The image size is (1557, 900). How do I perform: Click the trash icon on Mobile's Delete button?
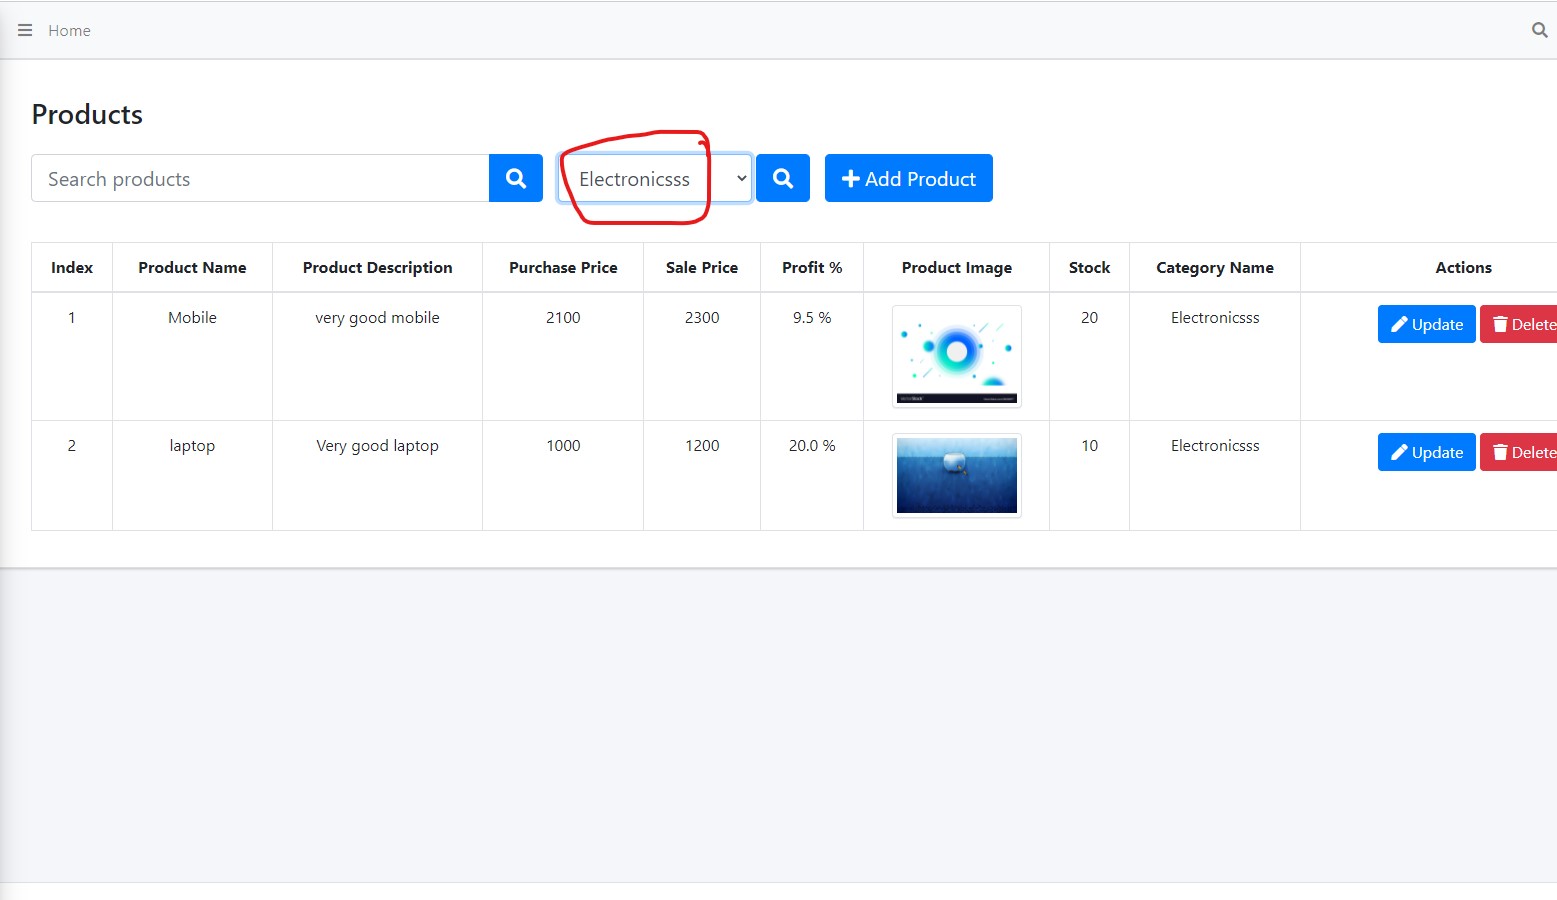(x=1500, y=324)
